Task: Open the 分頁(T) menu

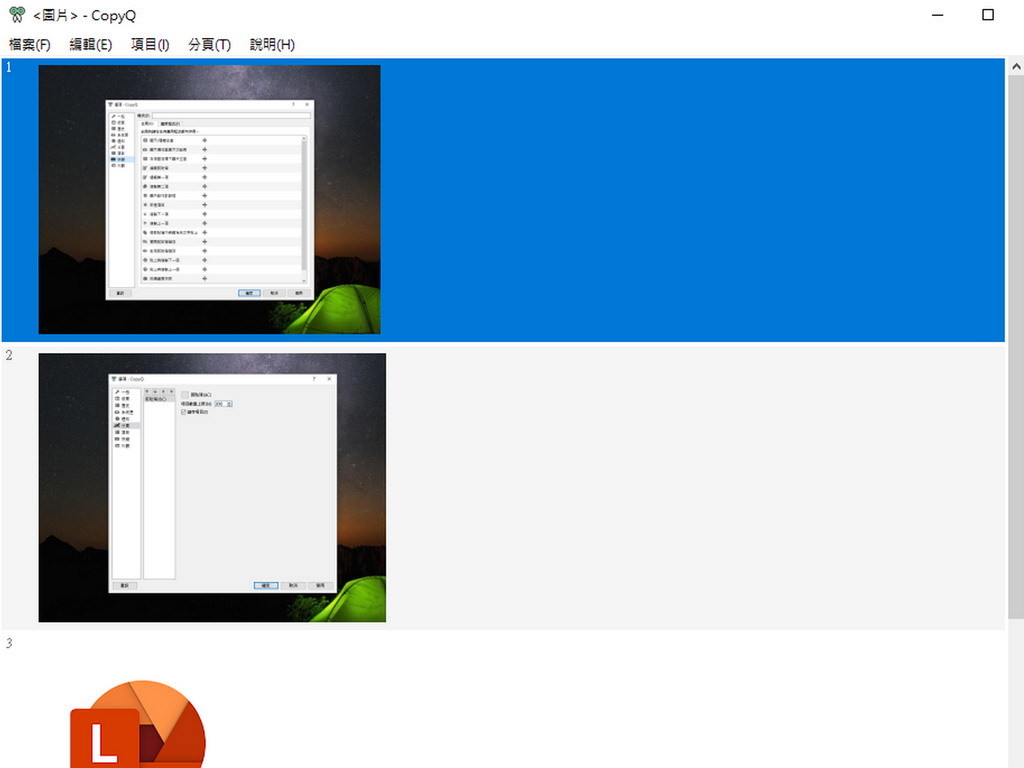Action: pyautogui.click(x=210, y=44)
